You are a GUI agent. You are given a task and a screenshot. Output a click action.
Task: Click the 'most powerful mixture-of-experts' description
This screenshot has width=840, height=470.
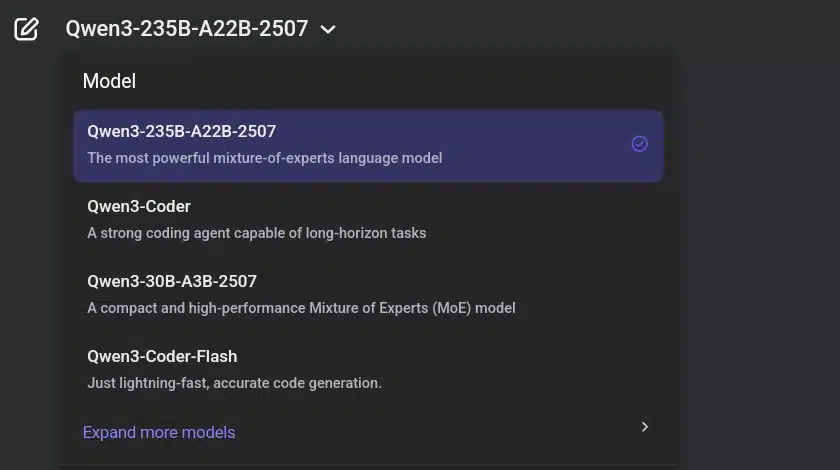[265, 158]
